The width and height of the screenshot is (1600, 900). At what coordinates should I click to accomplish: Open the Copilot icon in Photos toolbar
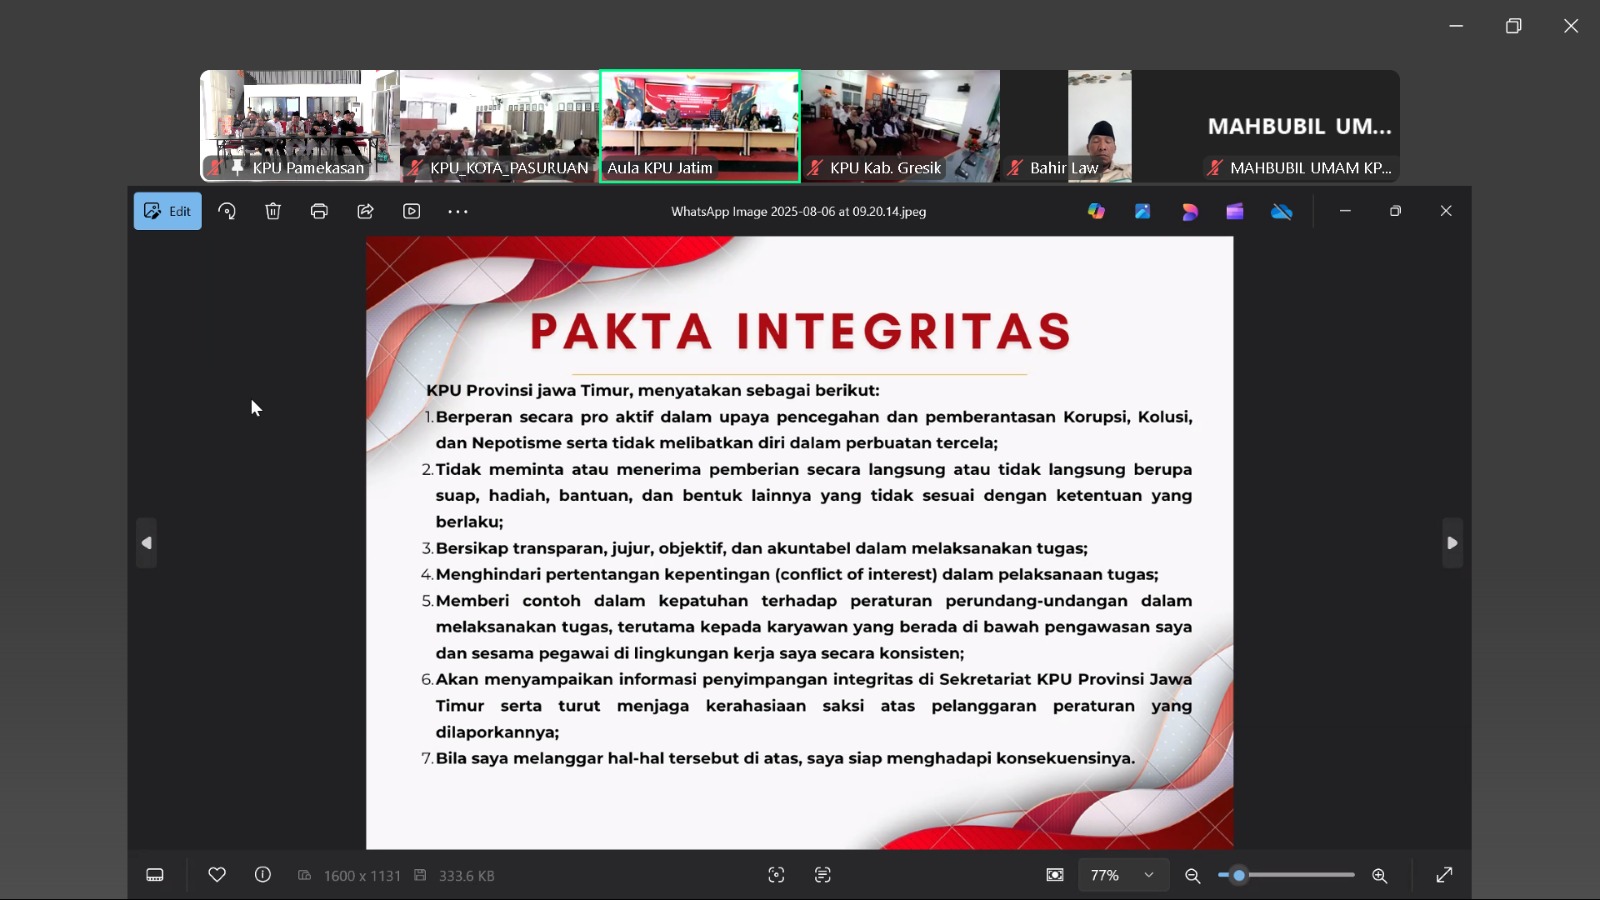(1096, 211)
